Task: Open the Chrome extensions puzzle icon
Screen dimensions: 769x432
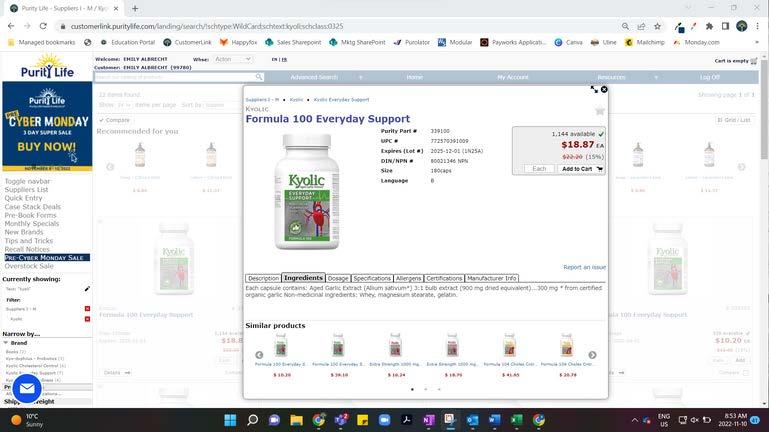Action: 709,26
